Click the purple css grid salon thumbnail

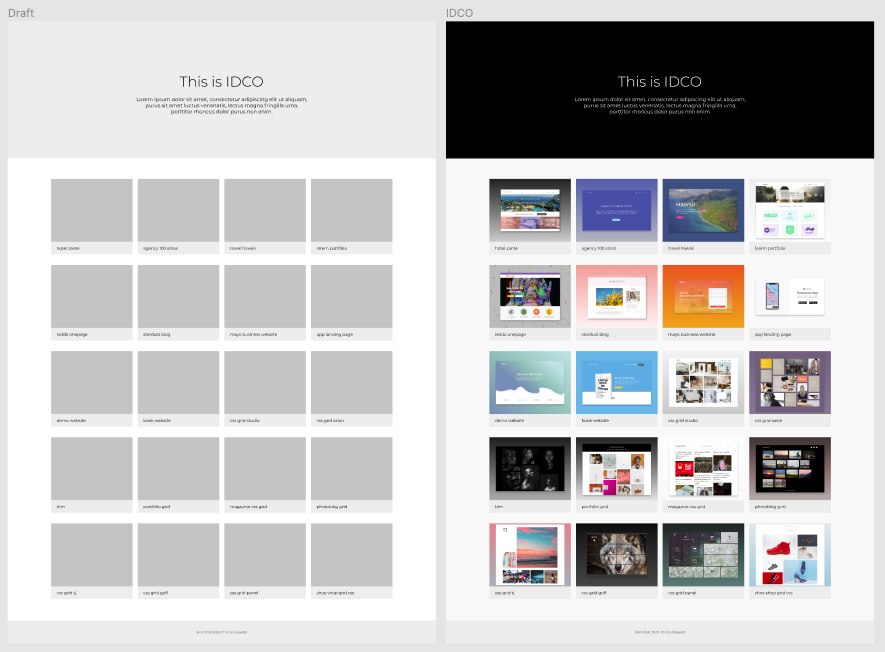click(x=790, y=383)
